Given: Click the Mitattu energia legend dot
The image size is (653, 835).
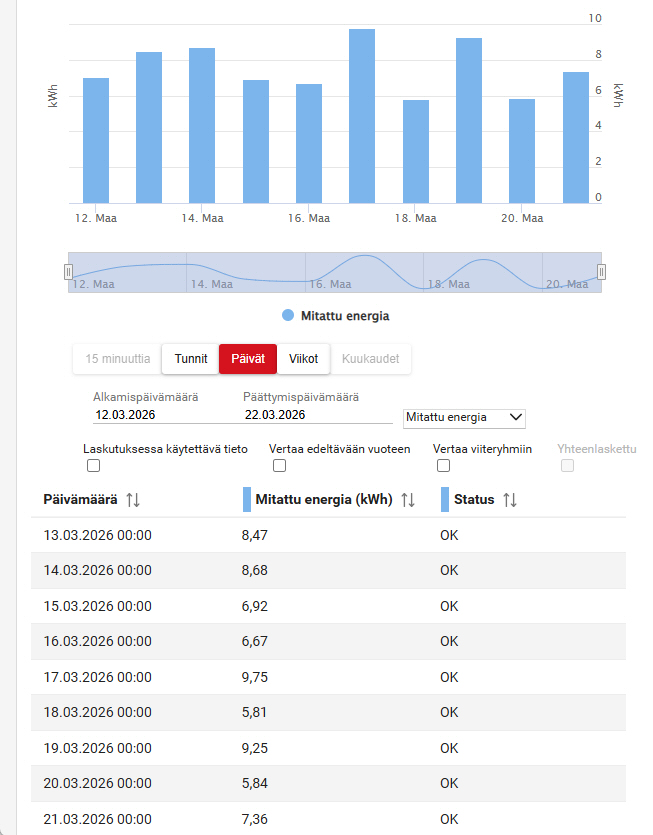Looking at the screenshot, I should point(288,316).
